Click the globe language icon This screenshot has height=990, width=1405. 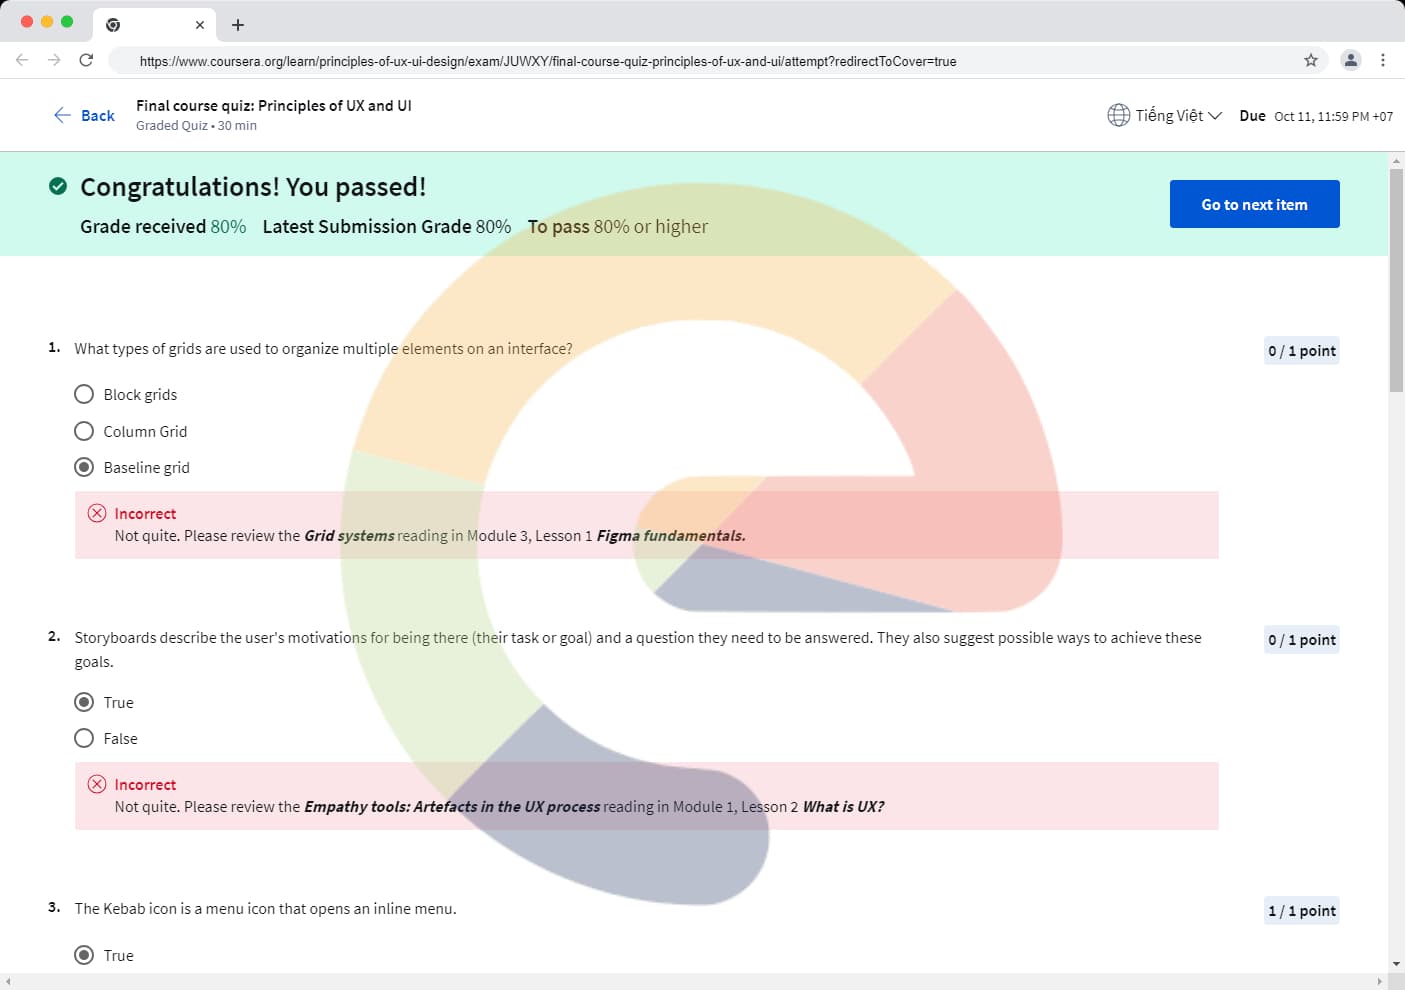[1118, 115]
